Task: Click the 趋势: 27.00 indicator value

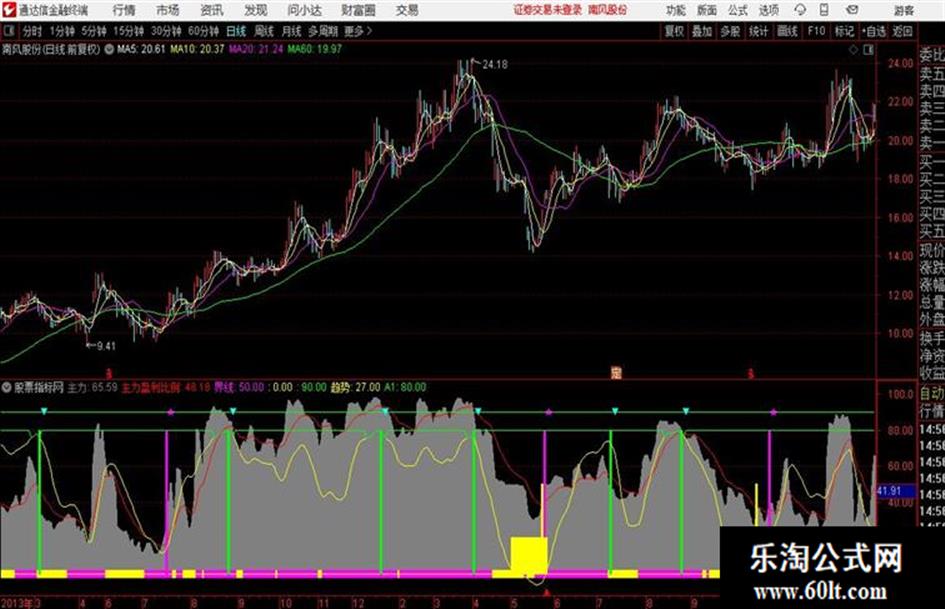Action: [x=356, y=387]
